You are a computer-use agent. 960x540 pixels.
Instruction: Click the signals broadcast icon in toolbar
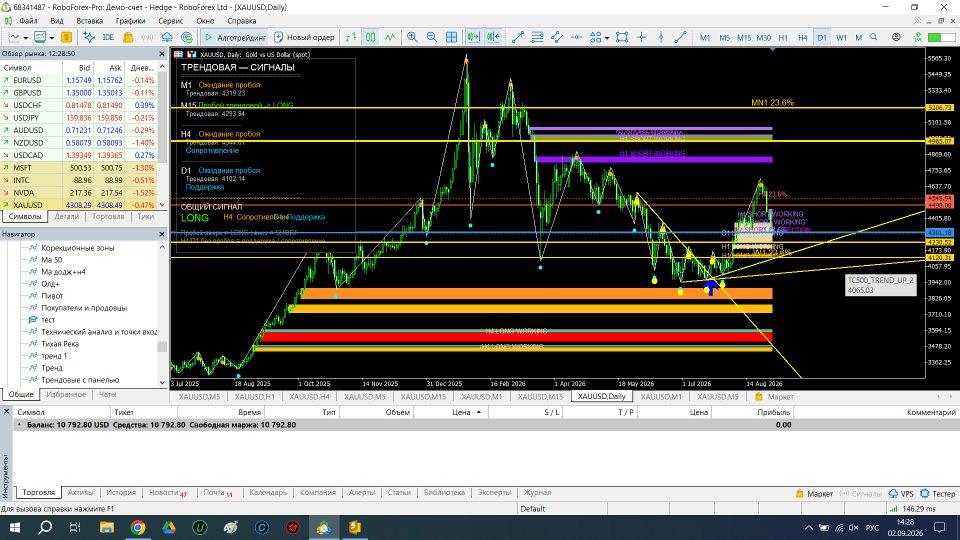pos(147,37)
